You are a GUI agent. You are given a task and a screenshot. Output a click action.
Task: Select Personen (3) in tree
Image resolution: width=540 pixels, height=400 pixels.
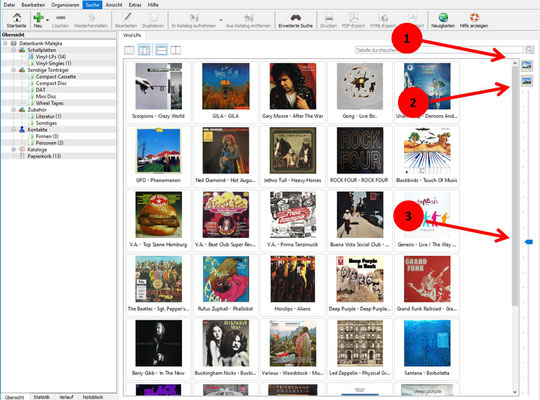click(50, 143)
